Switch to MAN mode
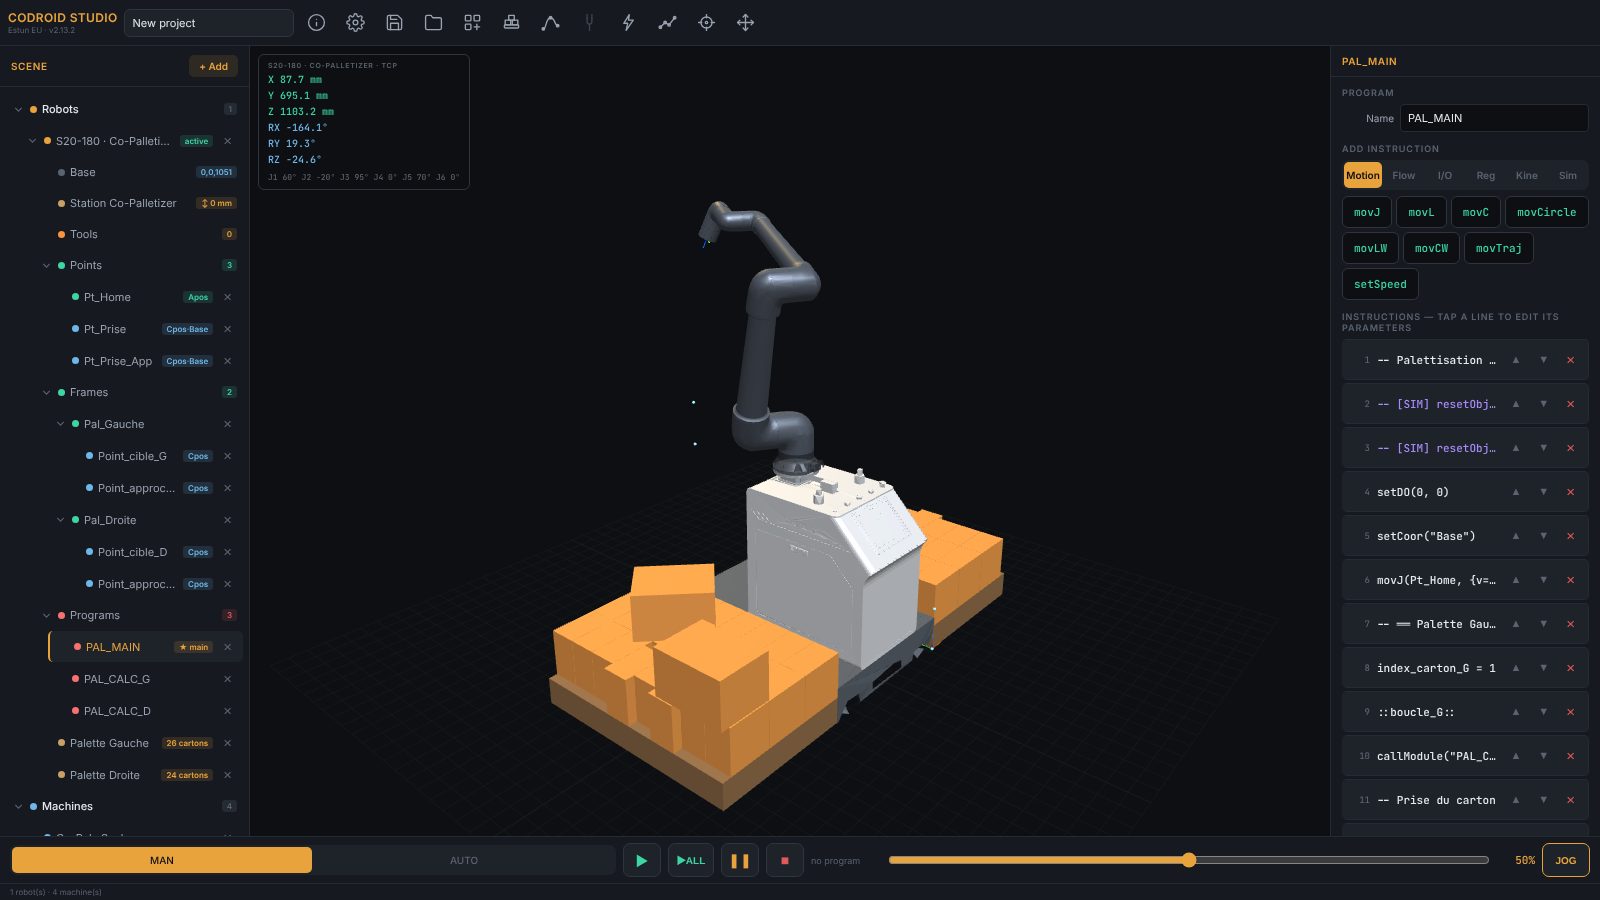The width and height of the screenshot is (1600, 900). tap(162, 860)
